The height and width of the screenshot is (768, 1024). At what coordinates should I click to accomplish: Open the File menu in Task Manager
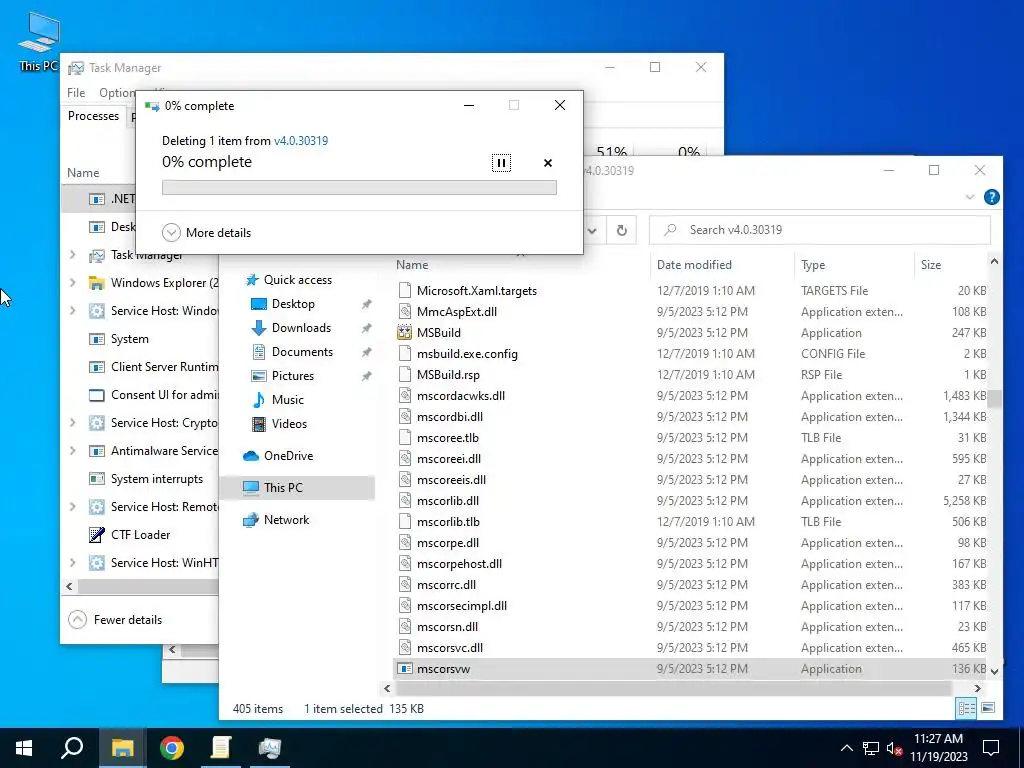tap(76, 93)
